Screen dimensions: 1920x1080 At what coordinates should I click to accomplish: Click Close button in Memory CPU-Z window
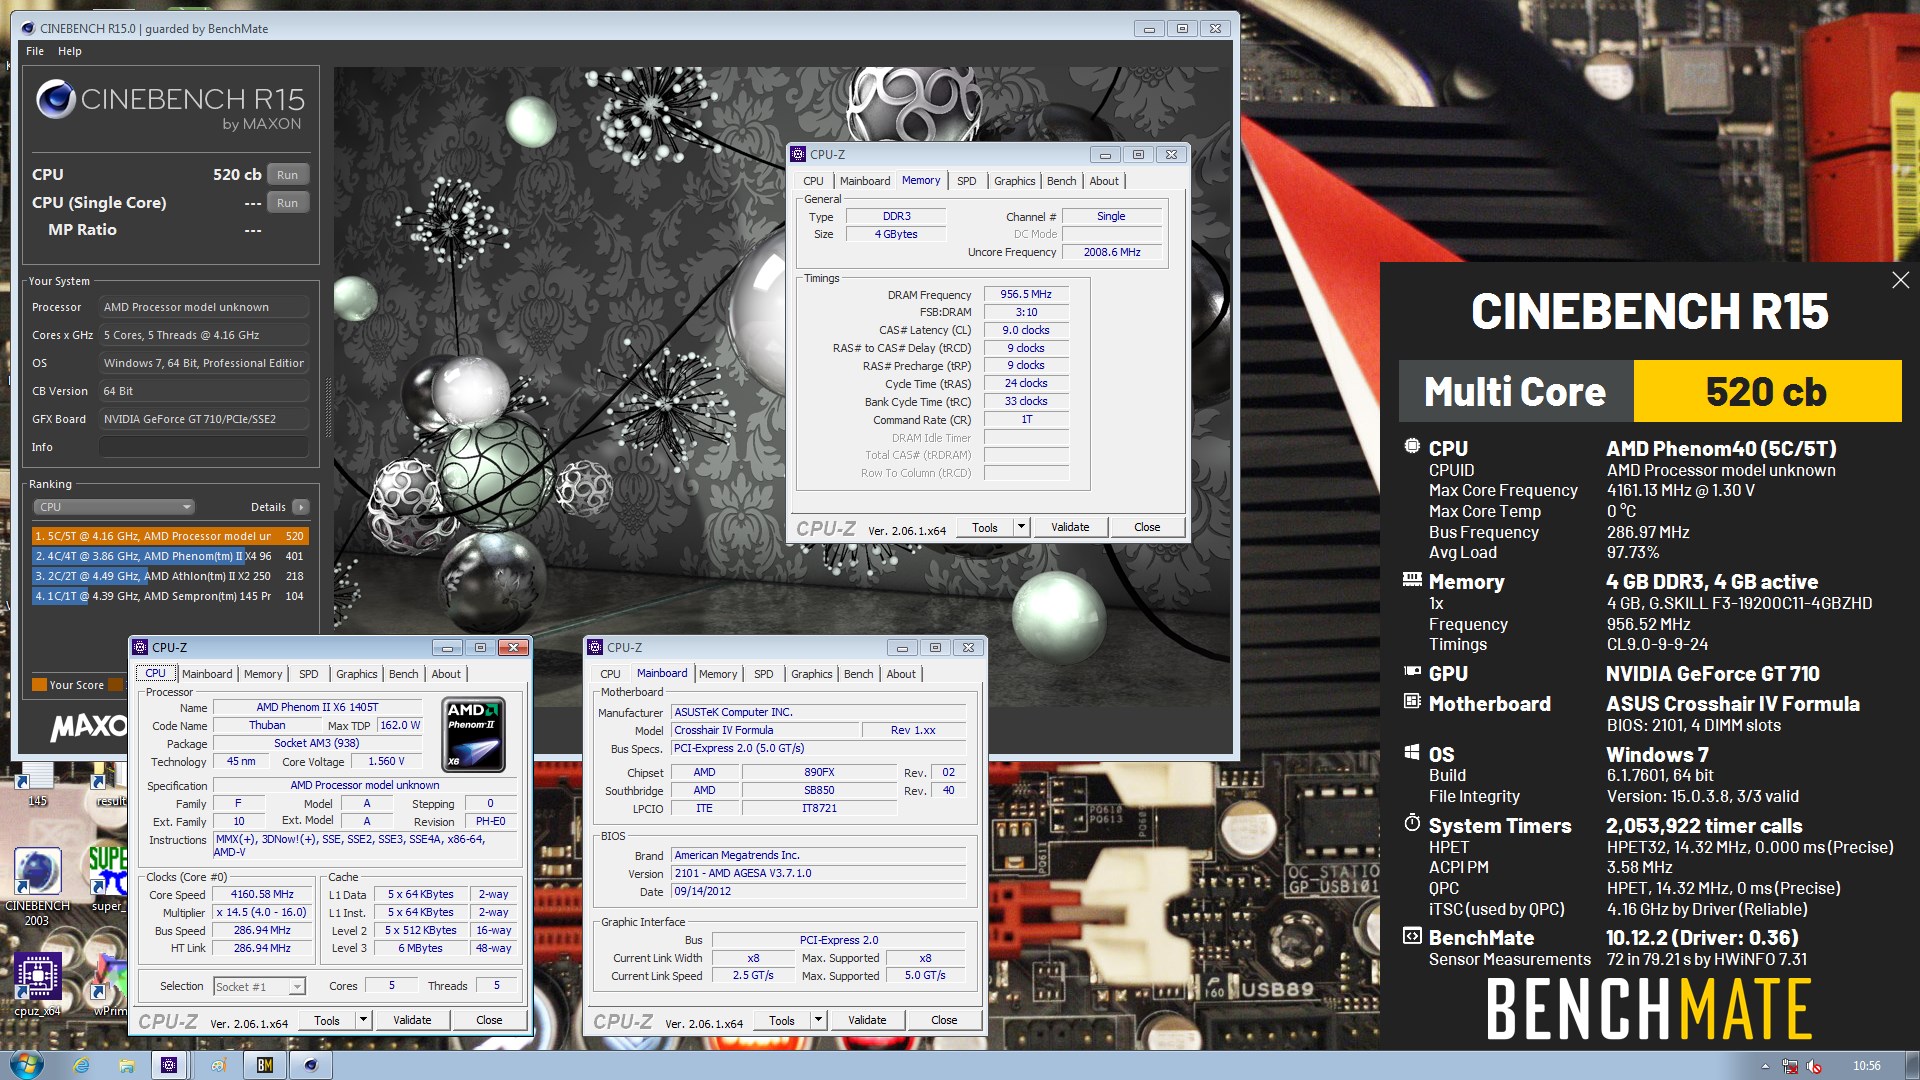[x=1147, y=527]
